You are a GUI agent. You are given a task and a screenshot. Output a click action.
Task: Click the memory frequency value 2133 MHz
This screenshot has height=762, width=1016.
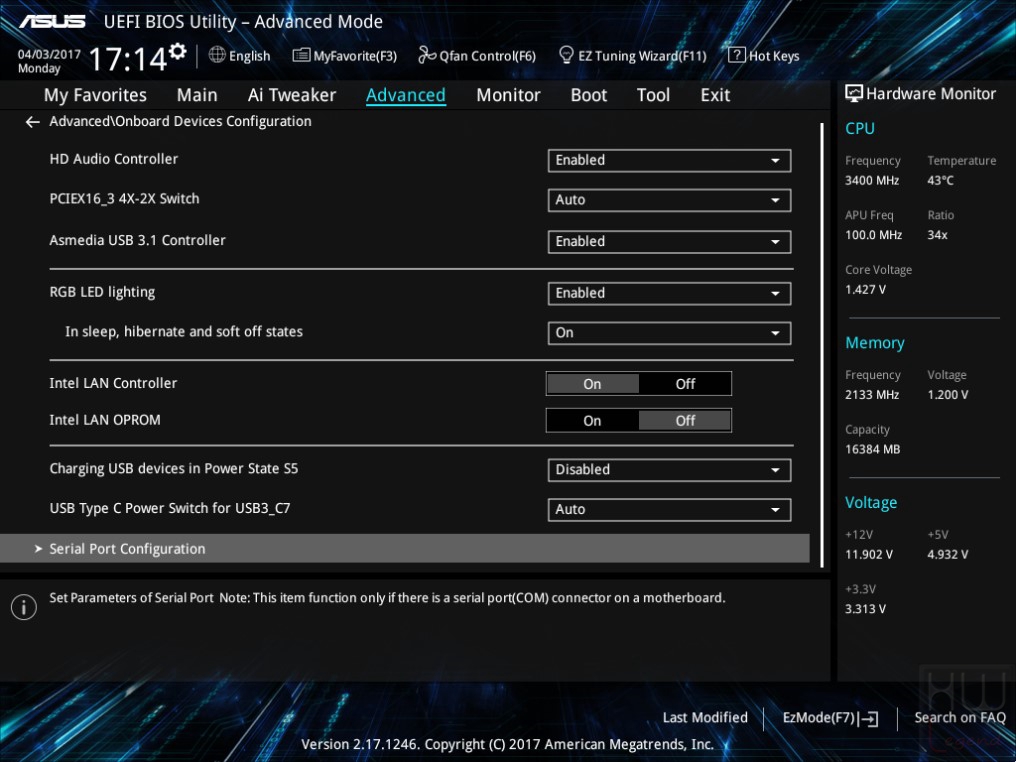click(x=872, y=395)
